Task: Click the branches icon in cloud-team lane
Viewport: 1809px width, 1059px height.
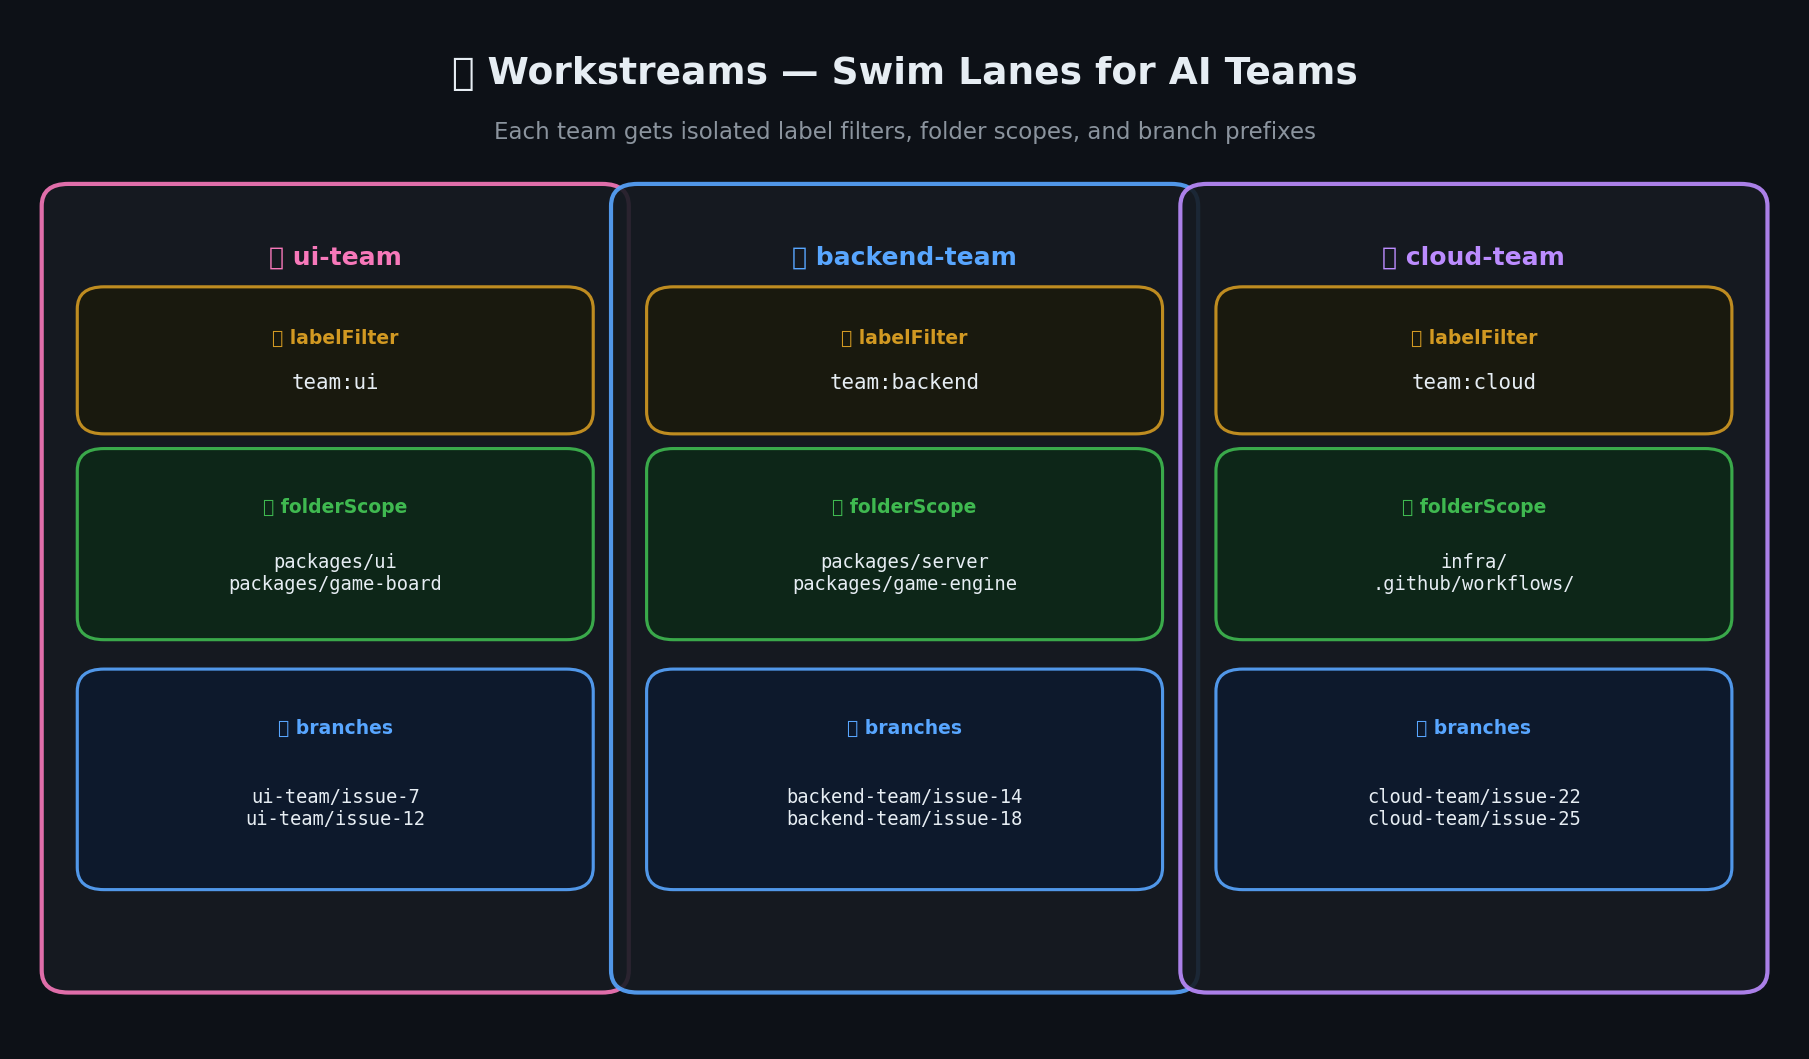Action: [1420, 727]
